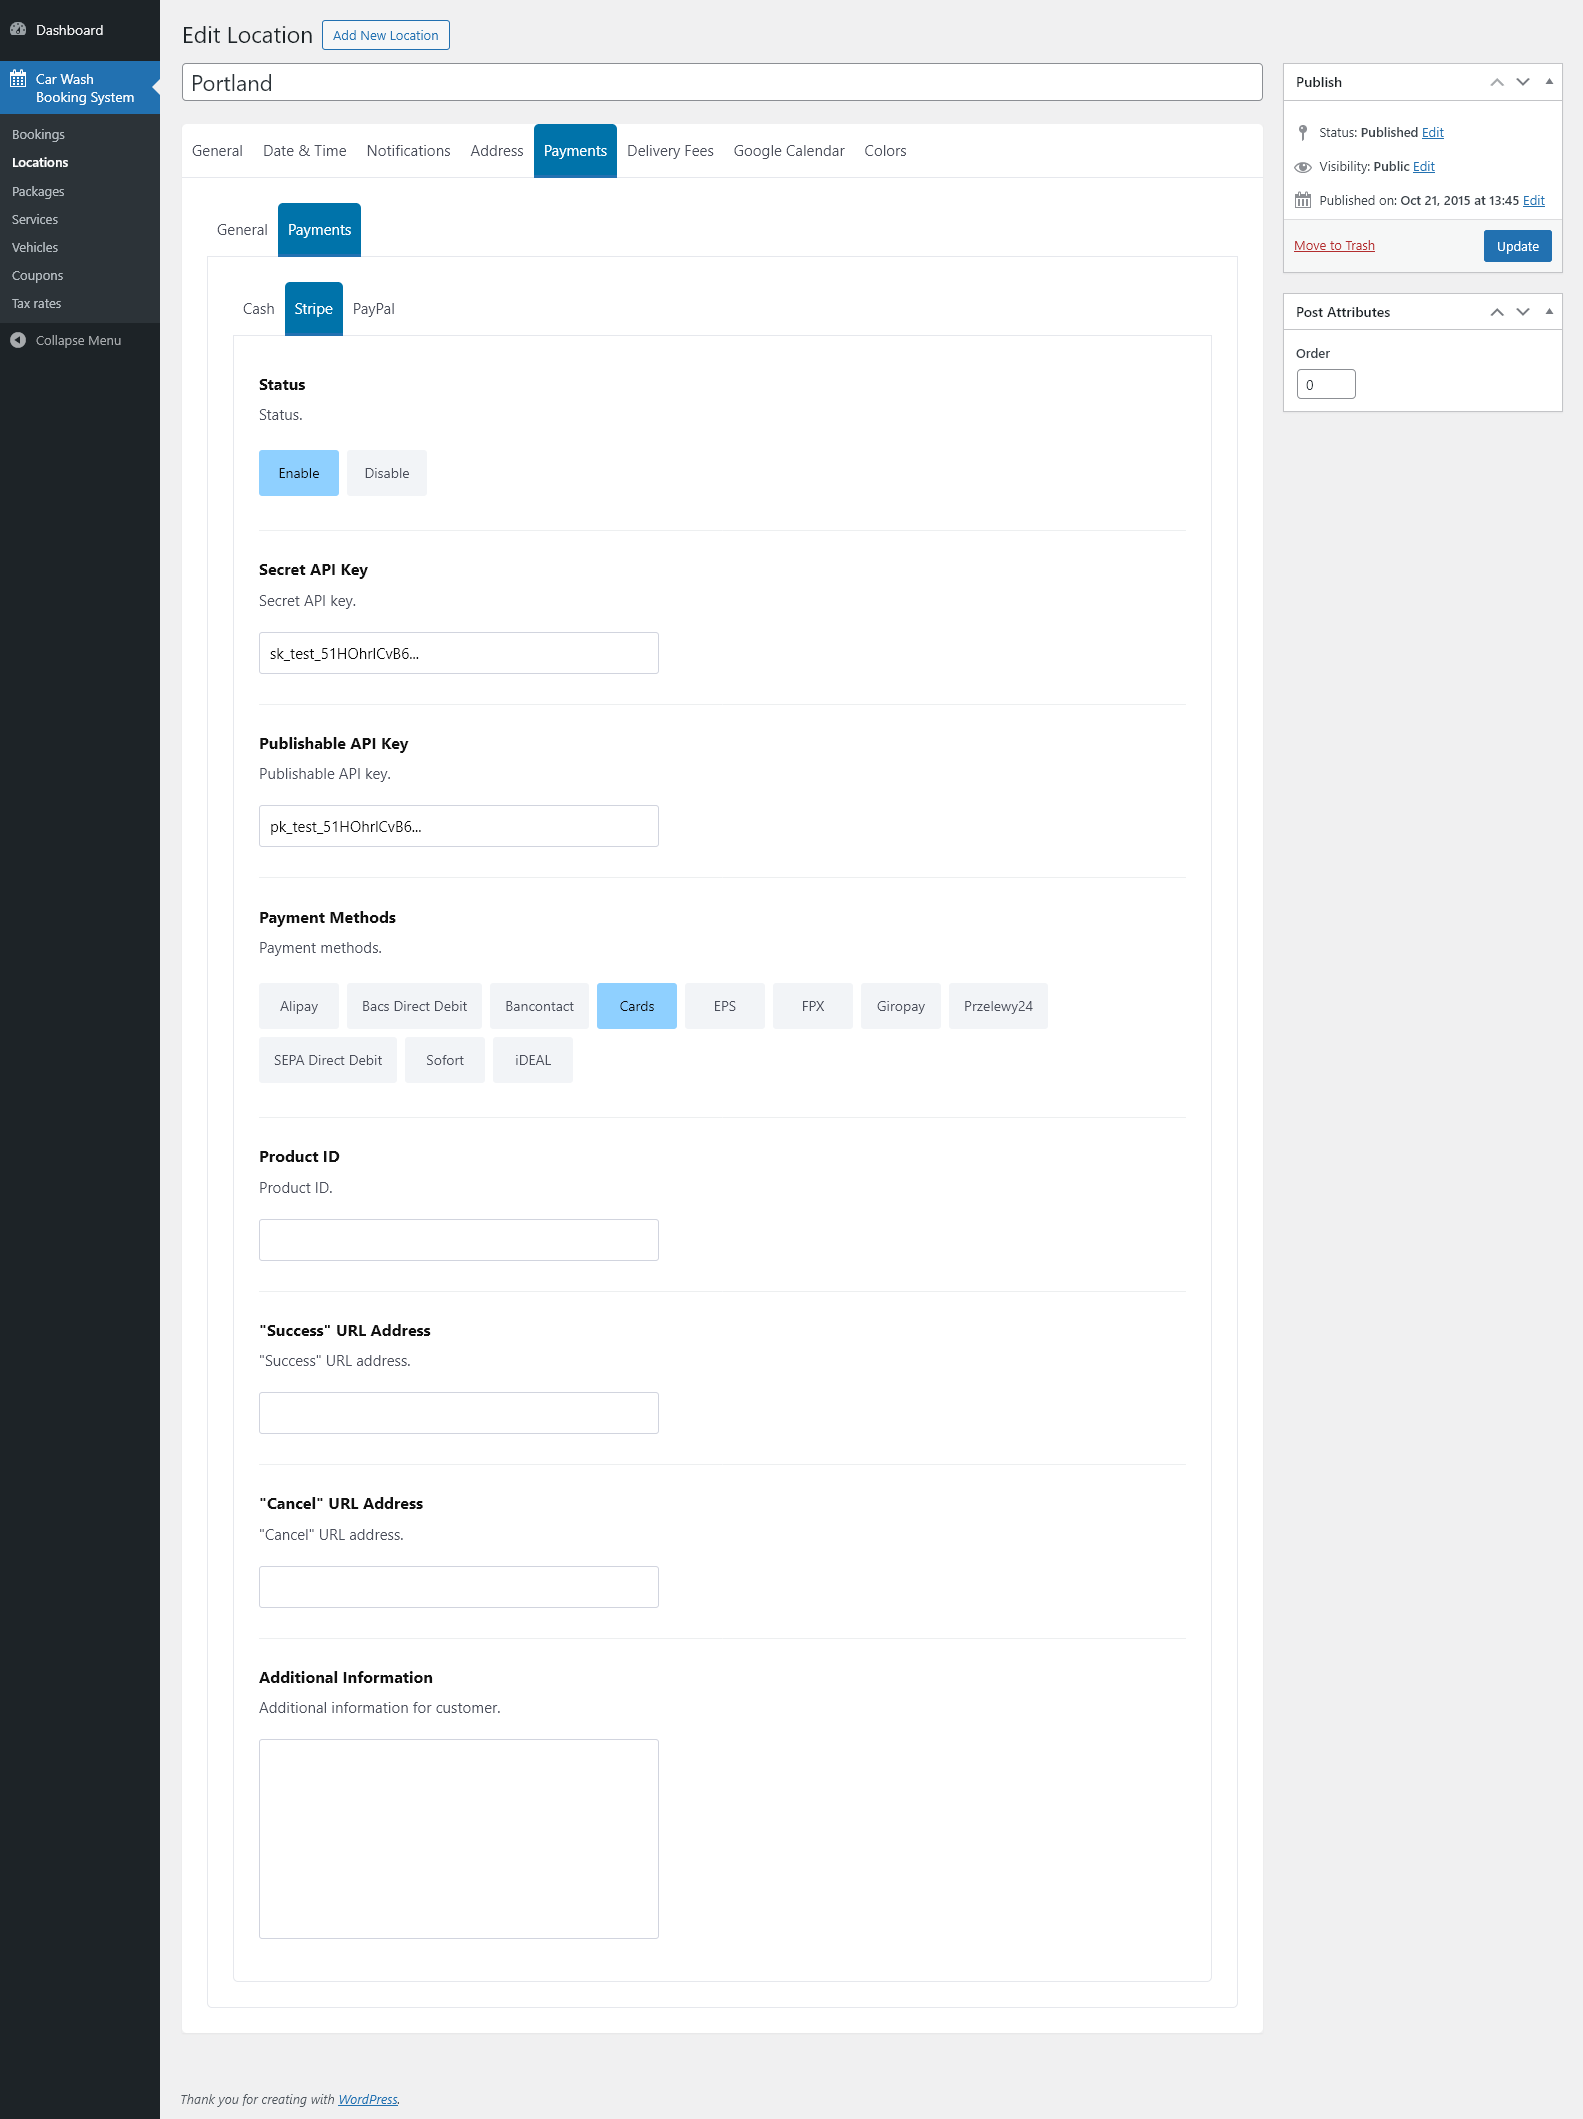Switch to the Cash payment tab
This screenshot has width=1583, height=2119.
[258, 309]
